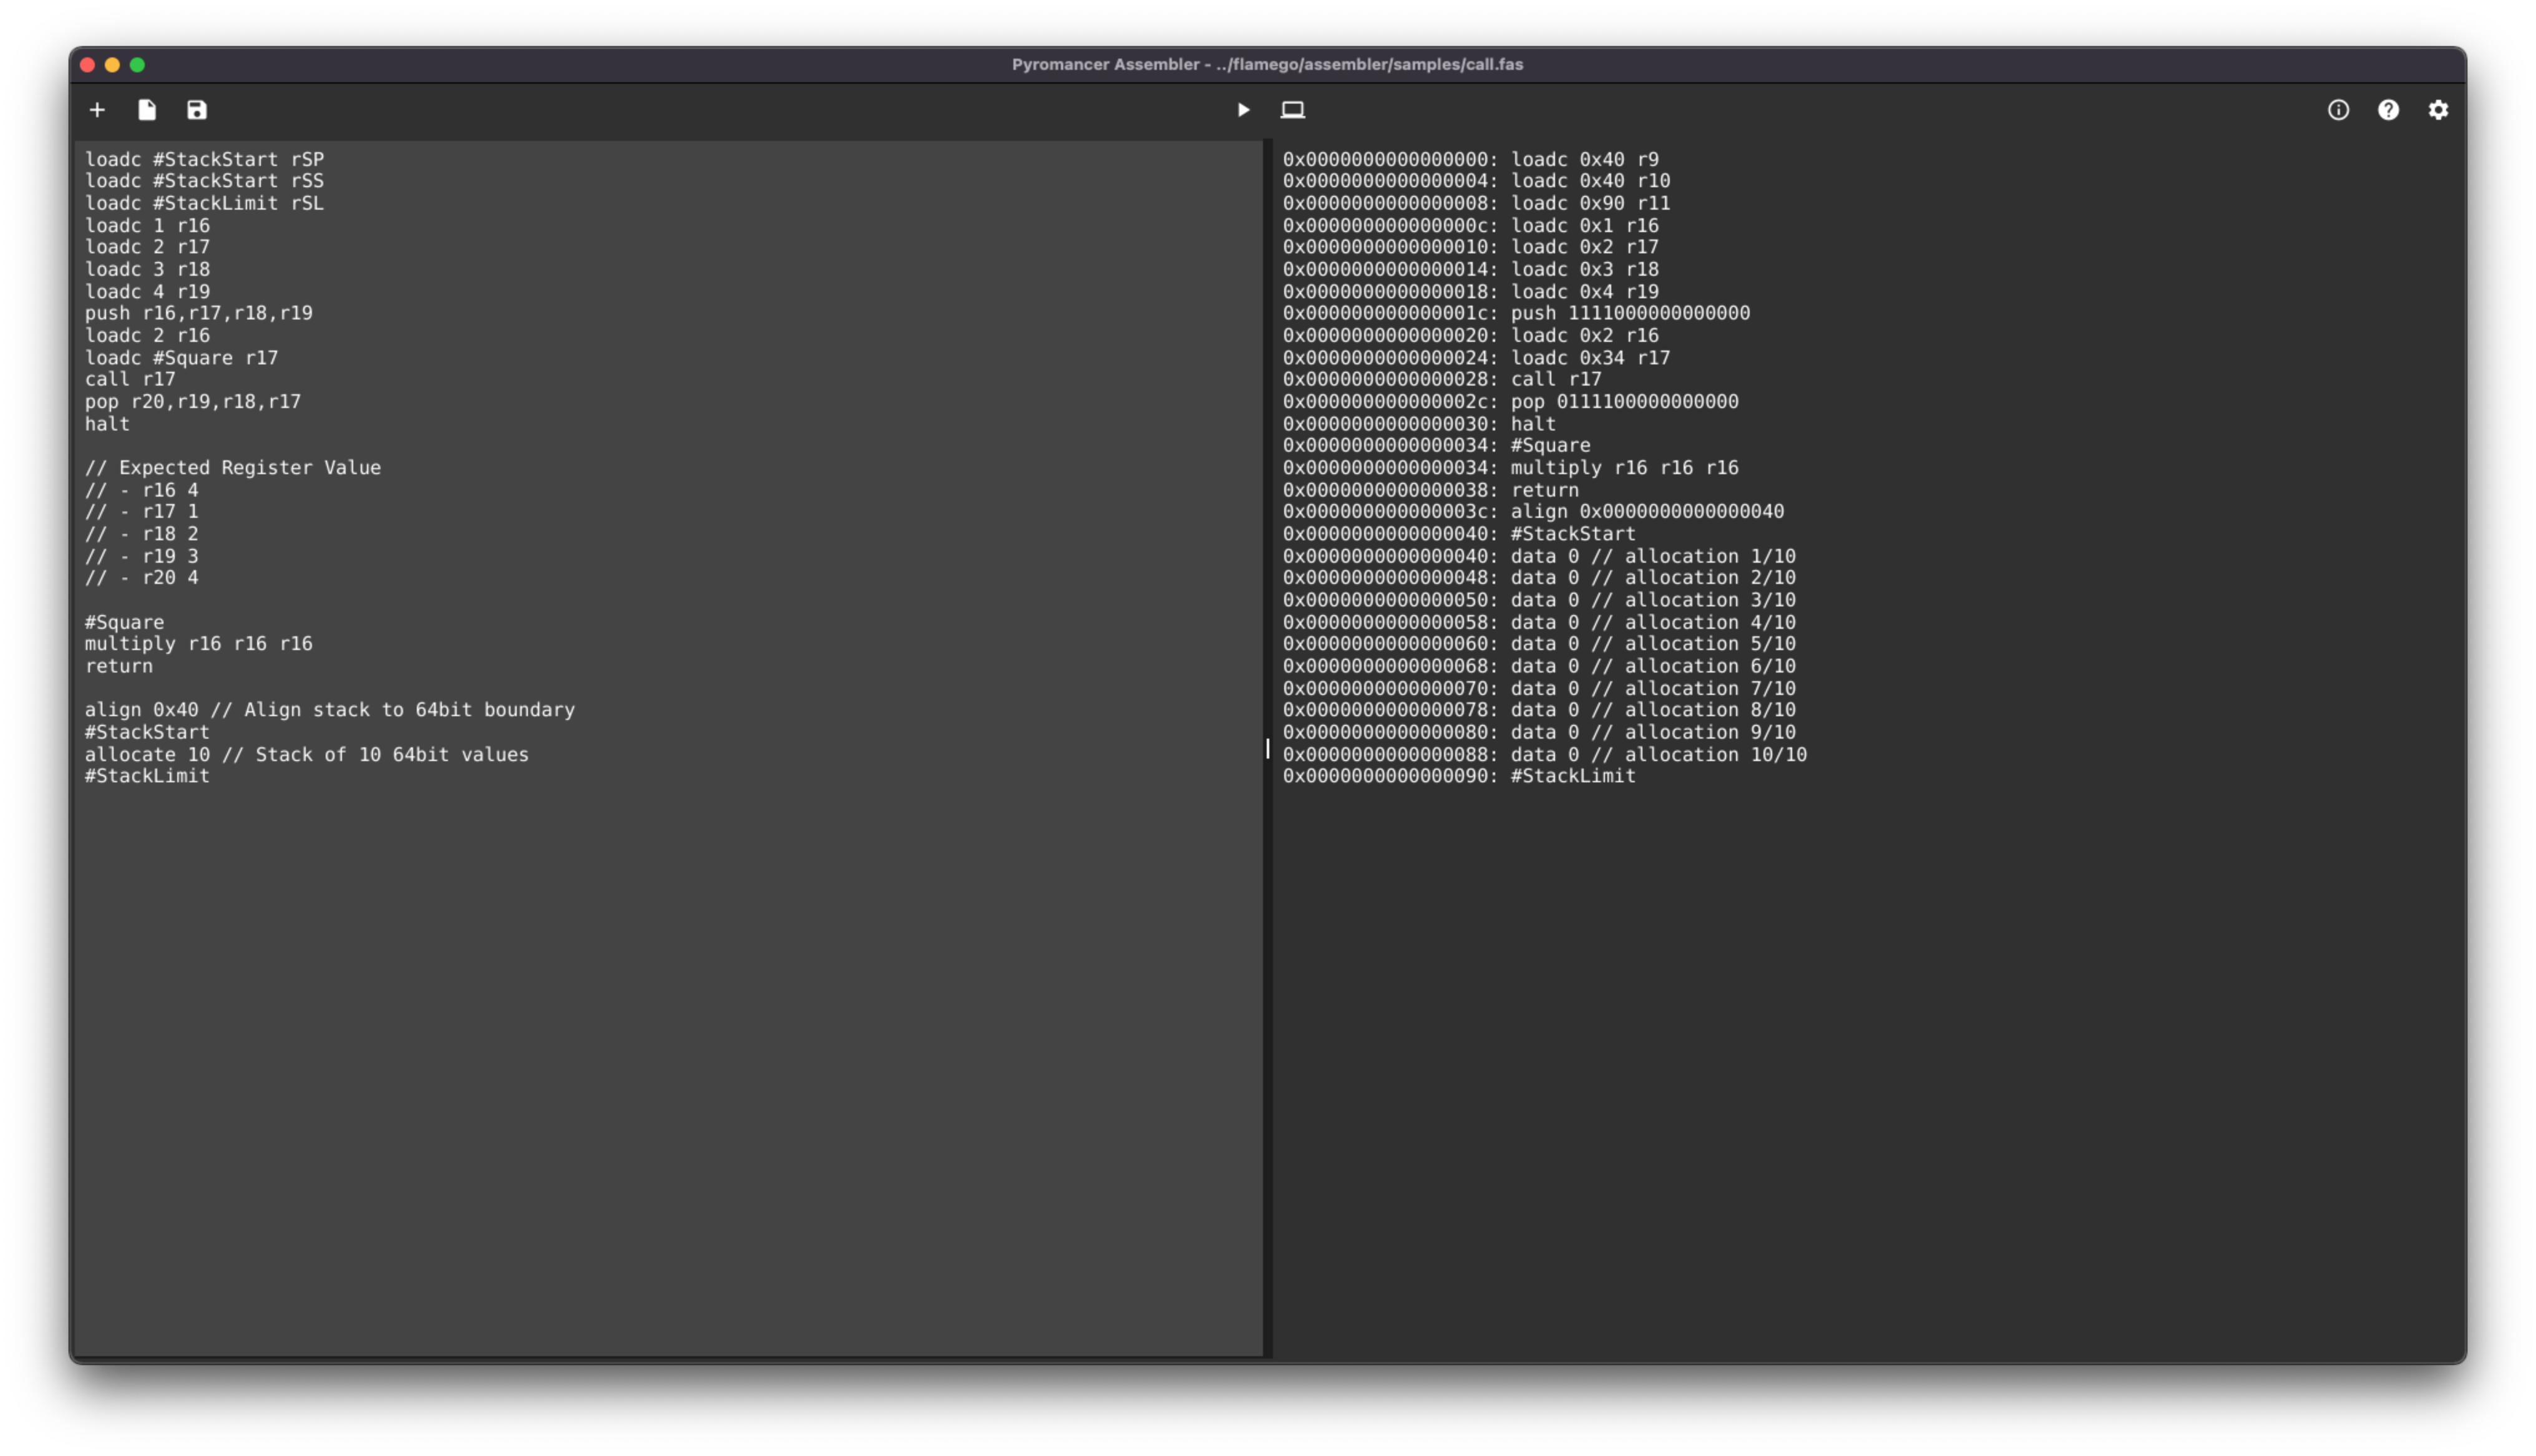Image resolution: width=2536 pixels, height=1456 pixels.
Task: Click the source line 'loadc #StackStart rSS'
Action: coord(204,181)
